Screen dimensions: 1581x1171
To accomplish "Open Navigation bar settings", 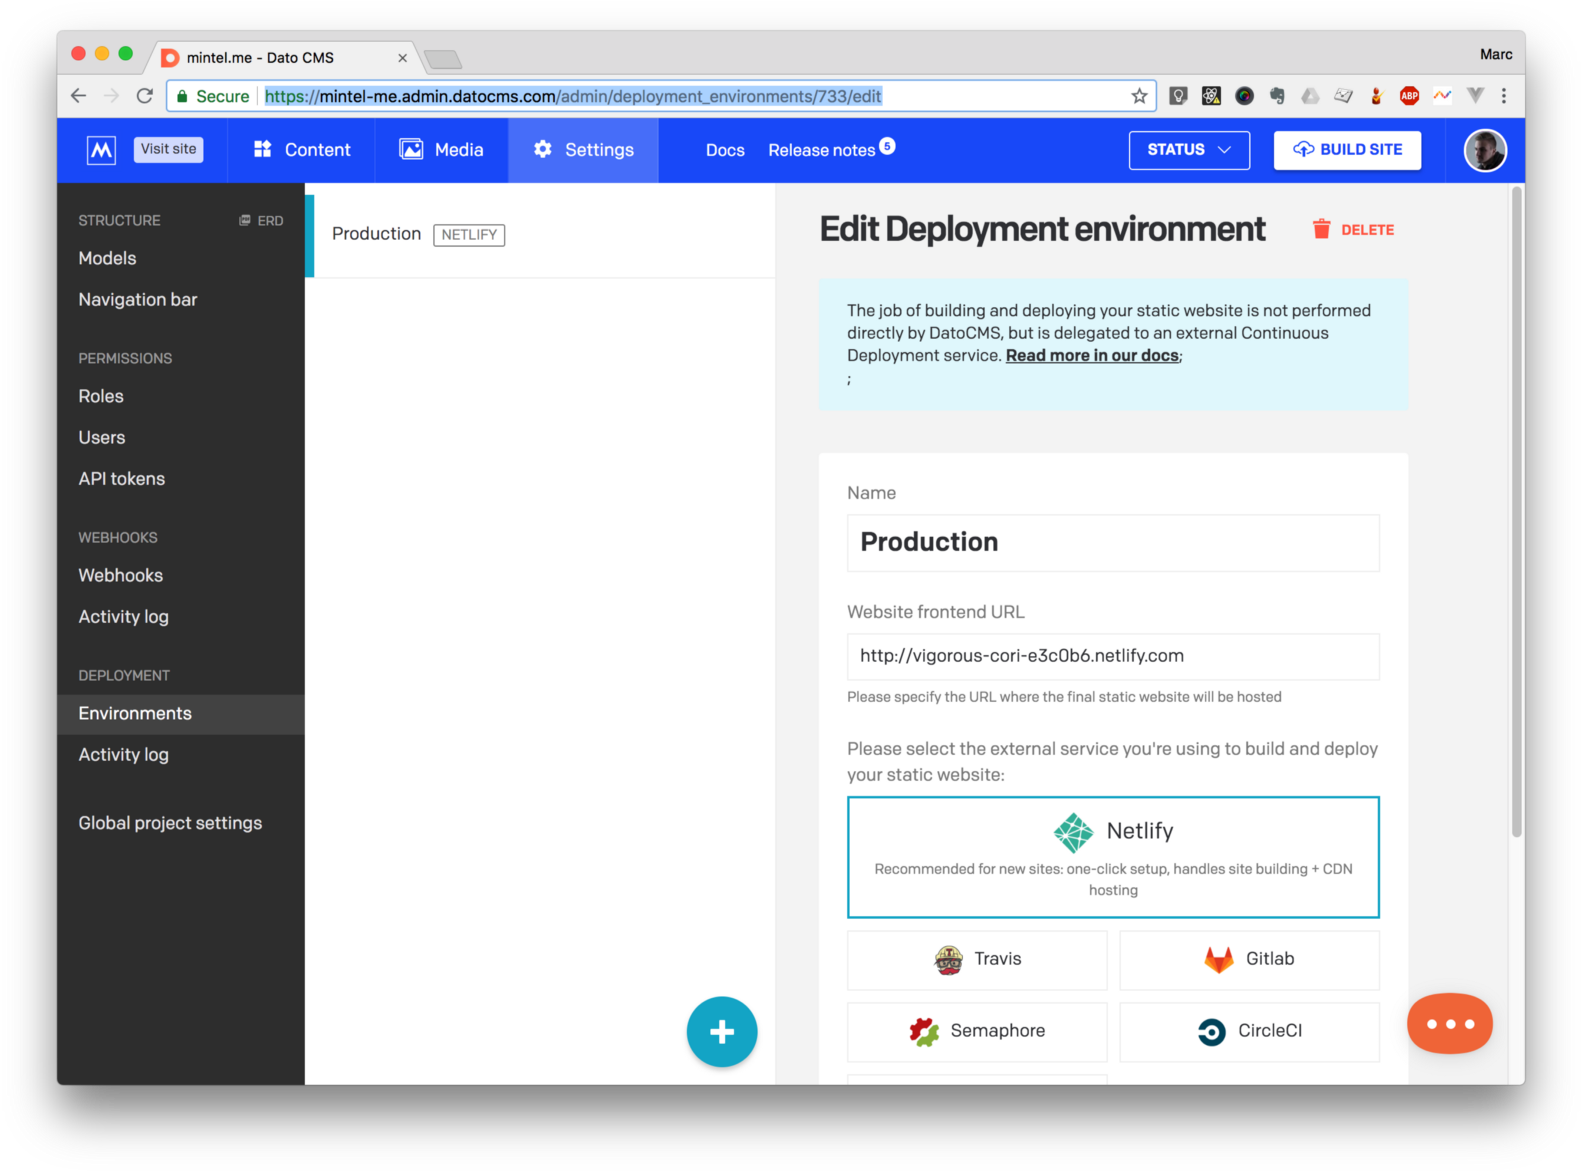I will click(x=138, y=299).
